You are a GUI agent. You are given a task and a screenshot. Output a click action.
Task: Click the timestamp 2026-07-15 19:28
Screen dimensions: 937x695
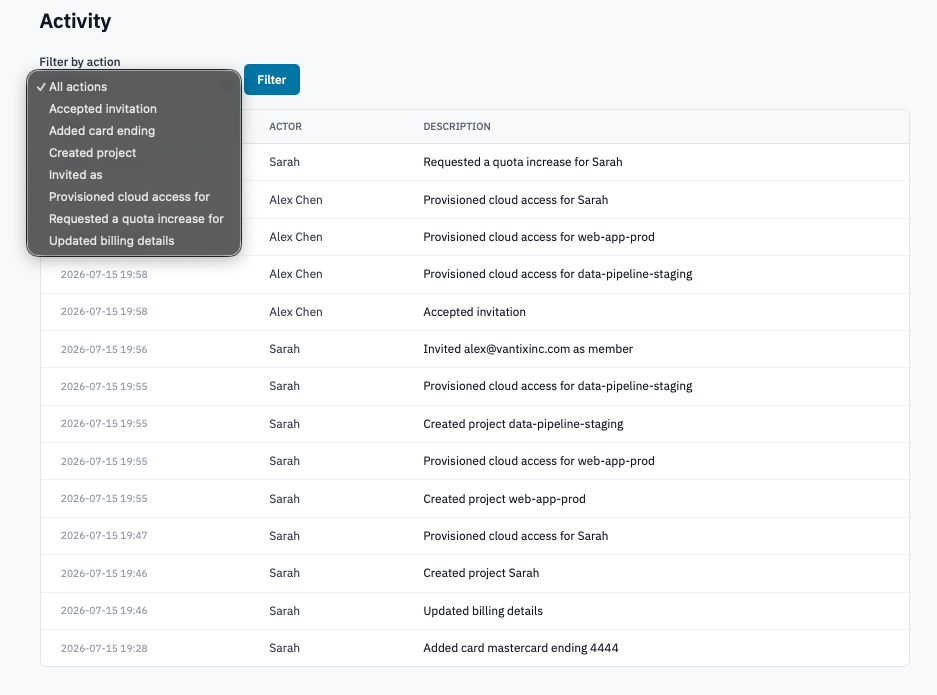[104, 648]
